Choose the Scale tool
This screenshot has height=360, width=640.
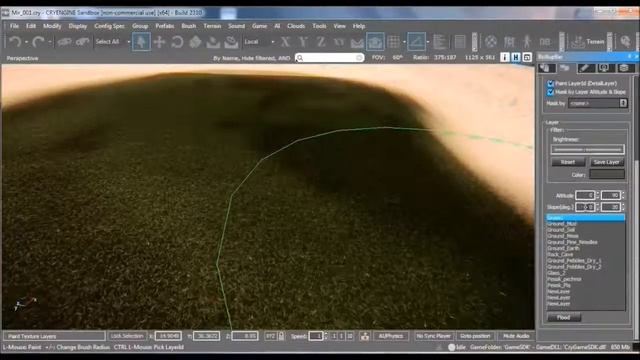[195, 42]
